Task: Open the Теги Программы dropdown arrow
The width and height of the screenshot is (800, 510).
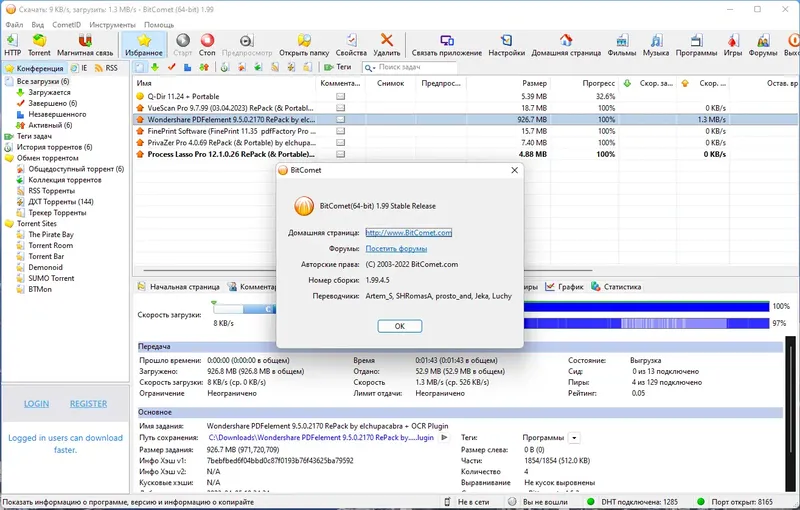Action: click(574, 438)
